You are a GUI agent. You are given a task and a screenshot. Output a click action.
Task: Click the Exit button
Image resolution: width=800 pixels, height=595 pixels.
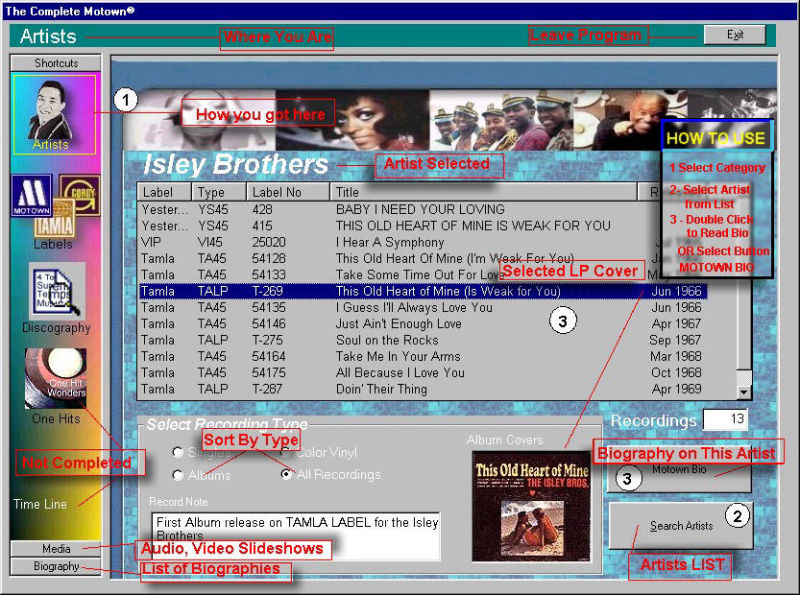735,35
